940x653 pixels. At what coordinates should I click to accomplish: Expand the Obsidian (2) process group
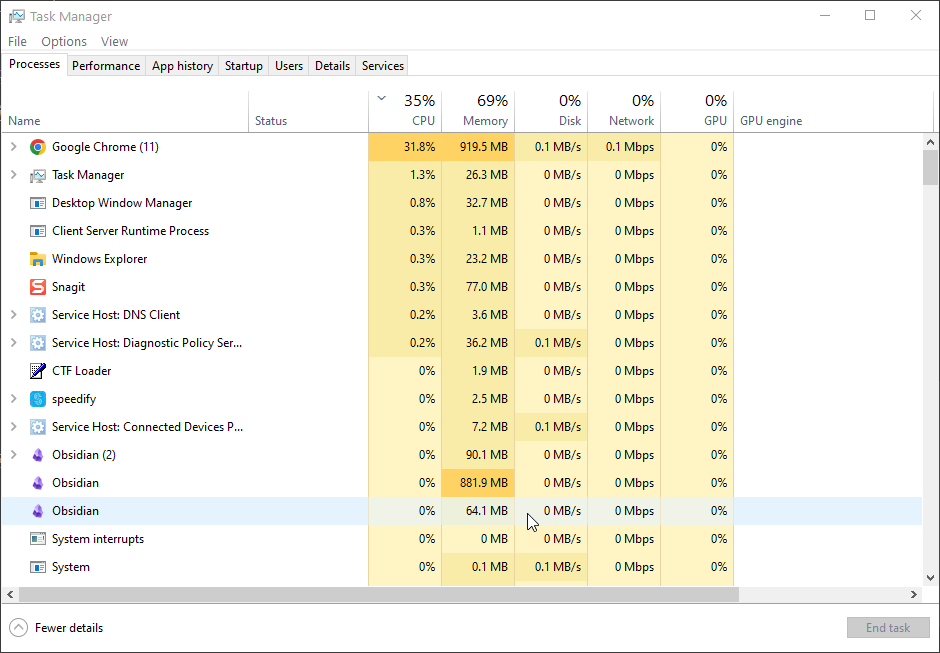click(x=14, y=455)
